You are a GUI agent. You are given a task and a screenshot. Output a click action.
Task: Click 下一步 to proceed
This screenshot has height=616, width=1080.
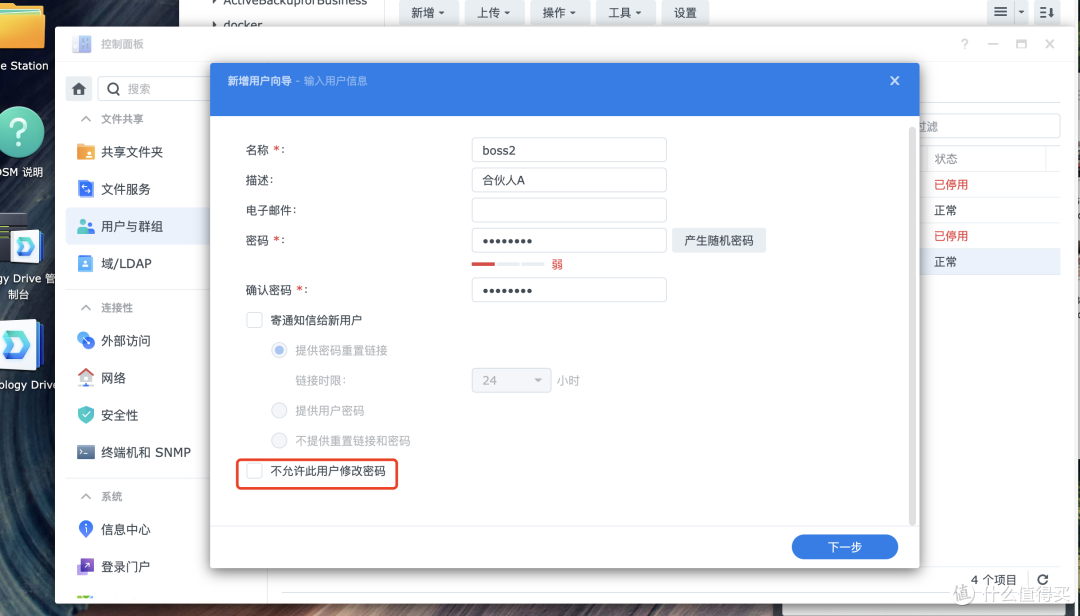(844, 547)
